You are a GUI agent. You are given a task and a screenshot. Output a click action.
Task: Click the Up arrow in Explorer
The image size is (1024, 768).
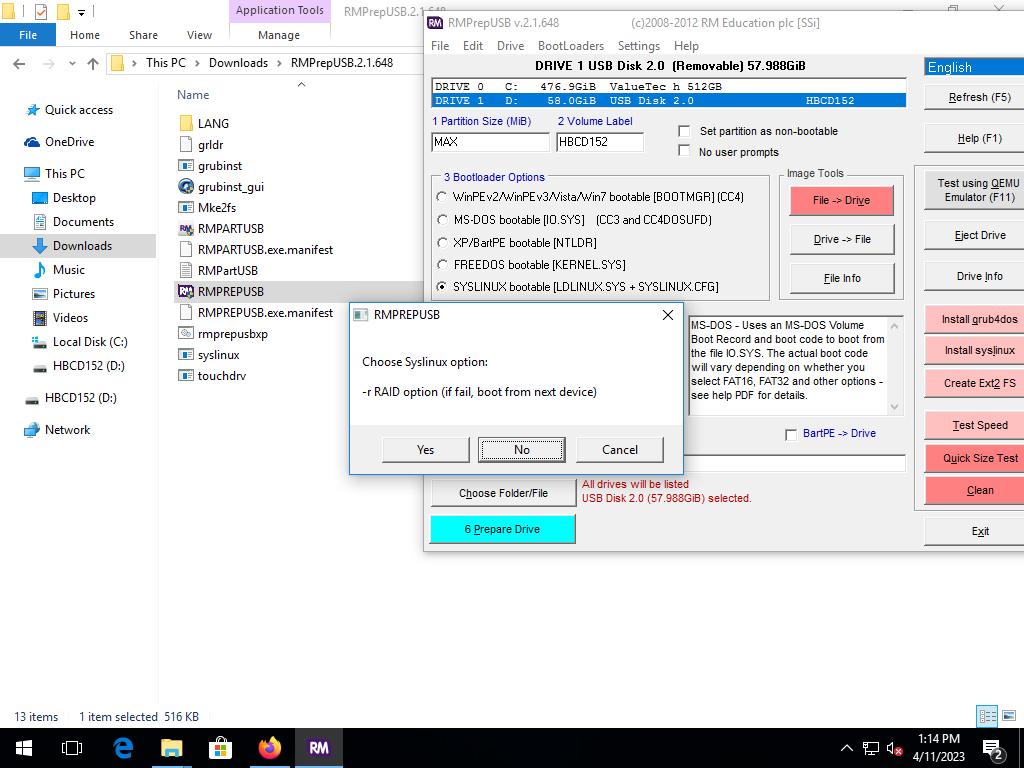[x=93, y=63]
